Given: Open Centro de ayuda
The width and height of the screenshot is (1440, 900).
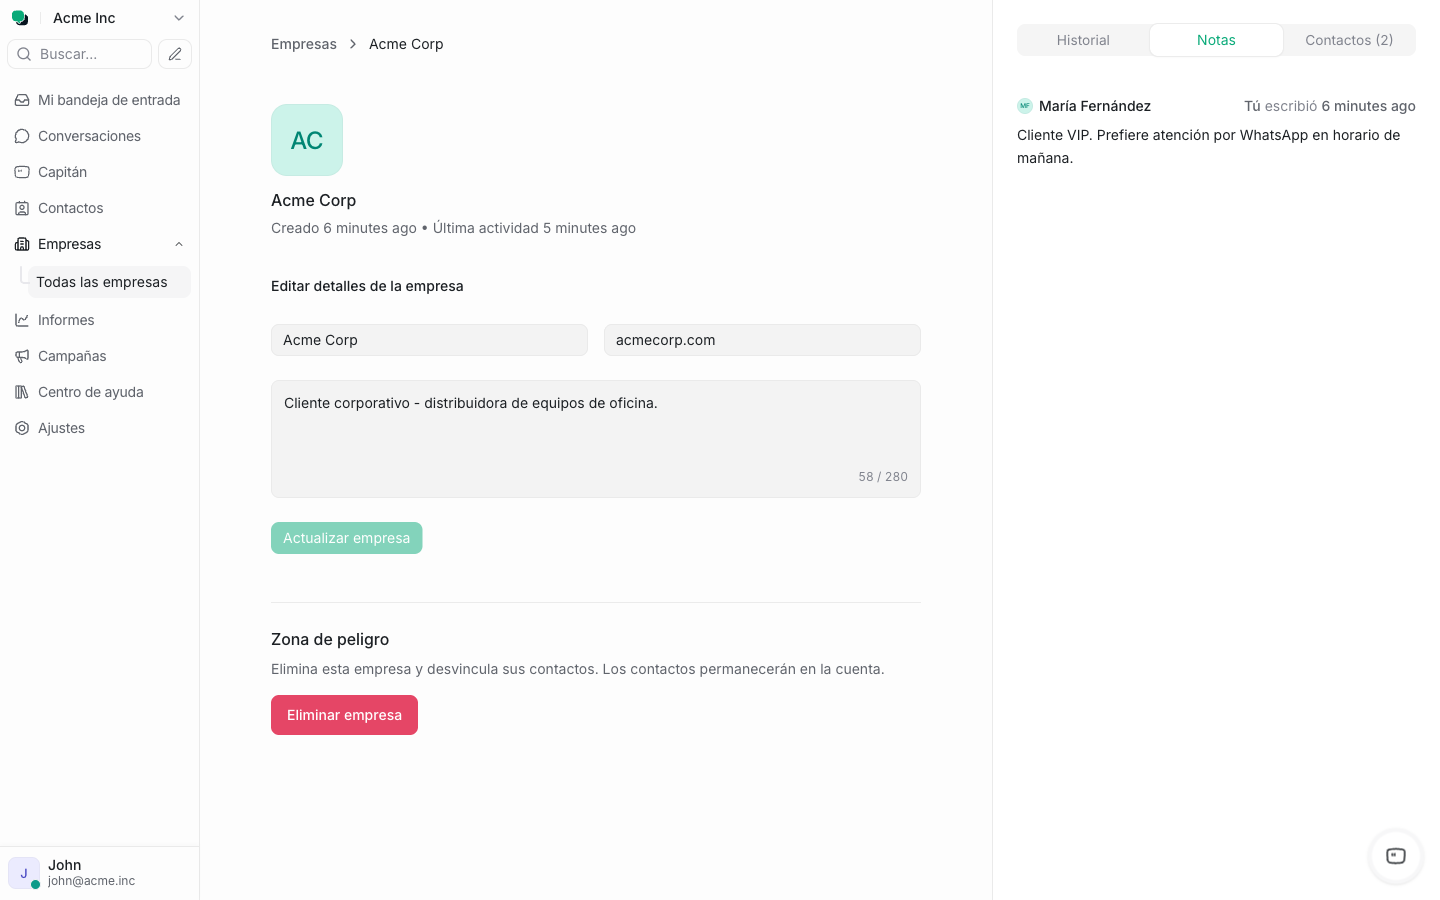Looking at the screenshot, I should coord(99,392).
